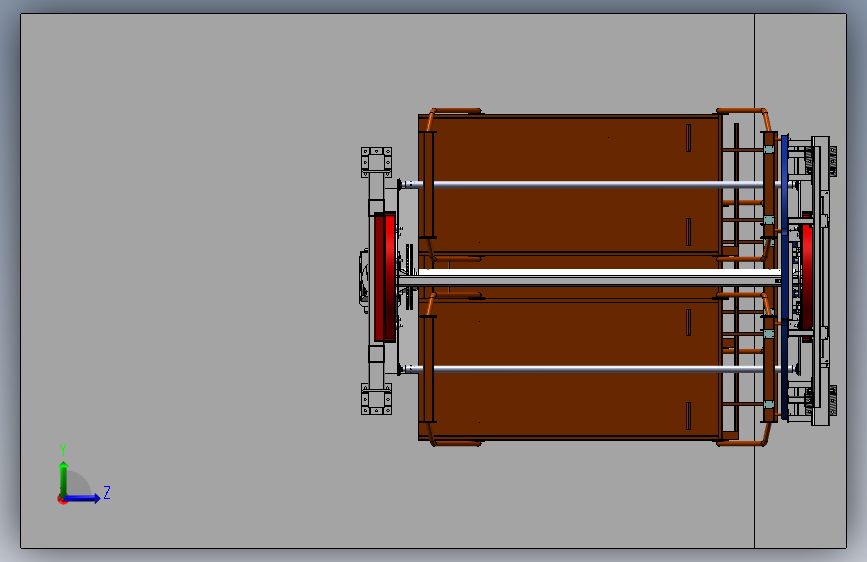This screenshot has width=867, height=562.
Task: Select the large red disc on left
Action: (384, 277)
